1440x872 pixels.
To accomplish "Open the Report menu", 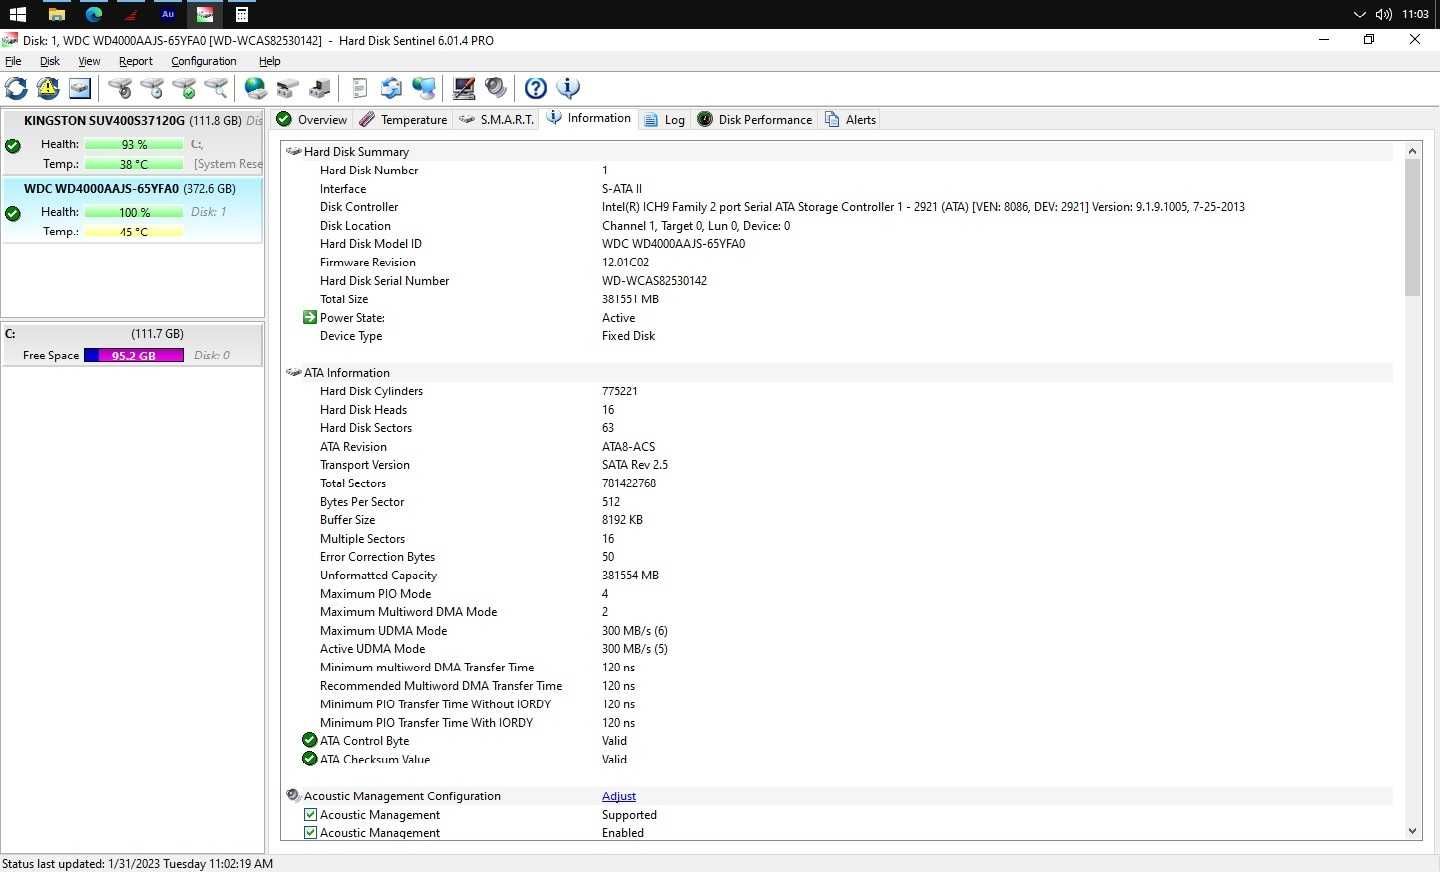I will tap(135, 61).
